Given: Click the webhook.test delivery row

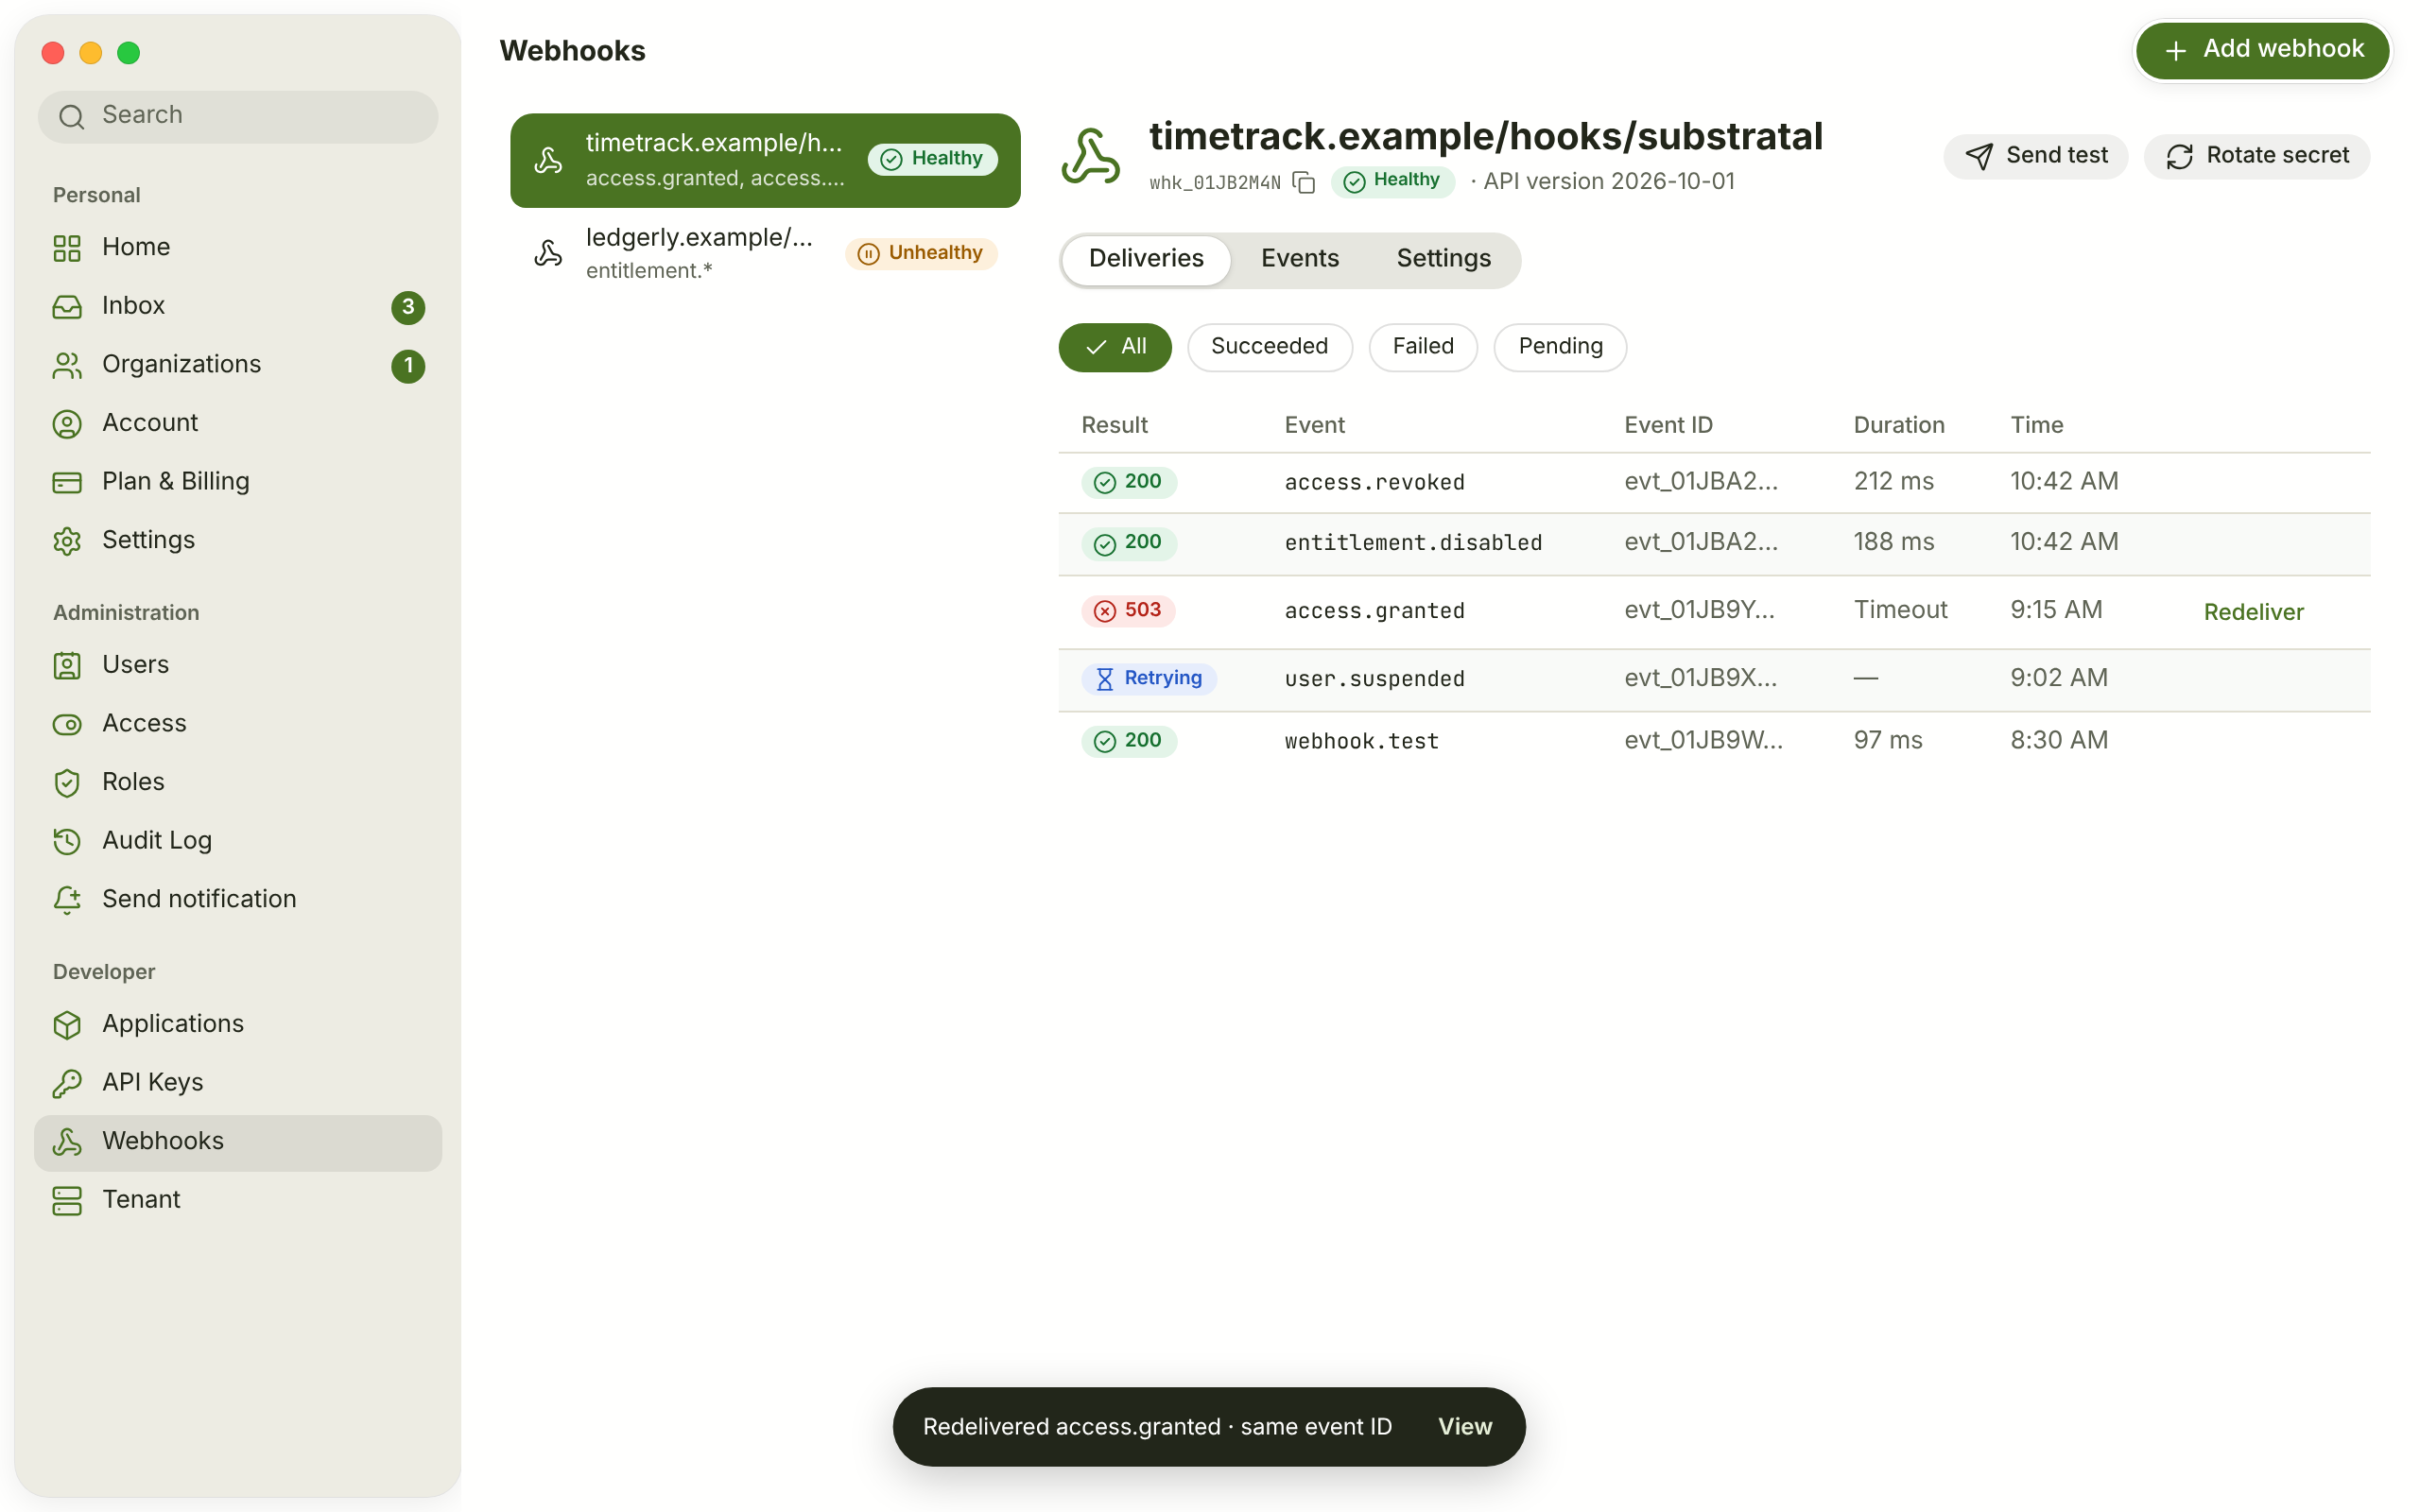Looking at the screenshot, I should click(1714, 741).
